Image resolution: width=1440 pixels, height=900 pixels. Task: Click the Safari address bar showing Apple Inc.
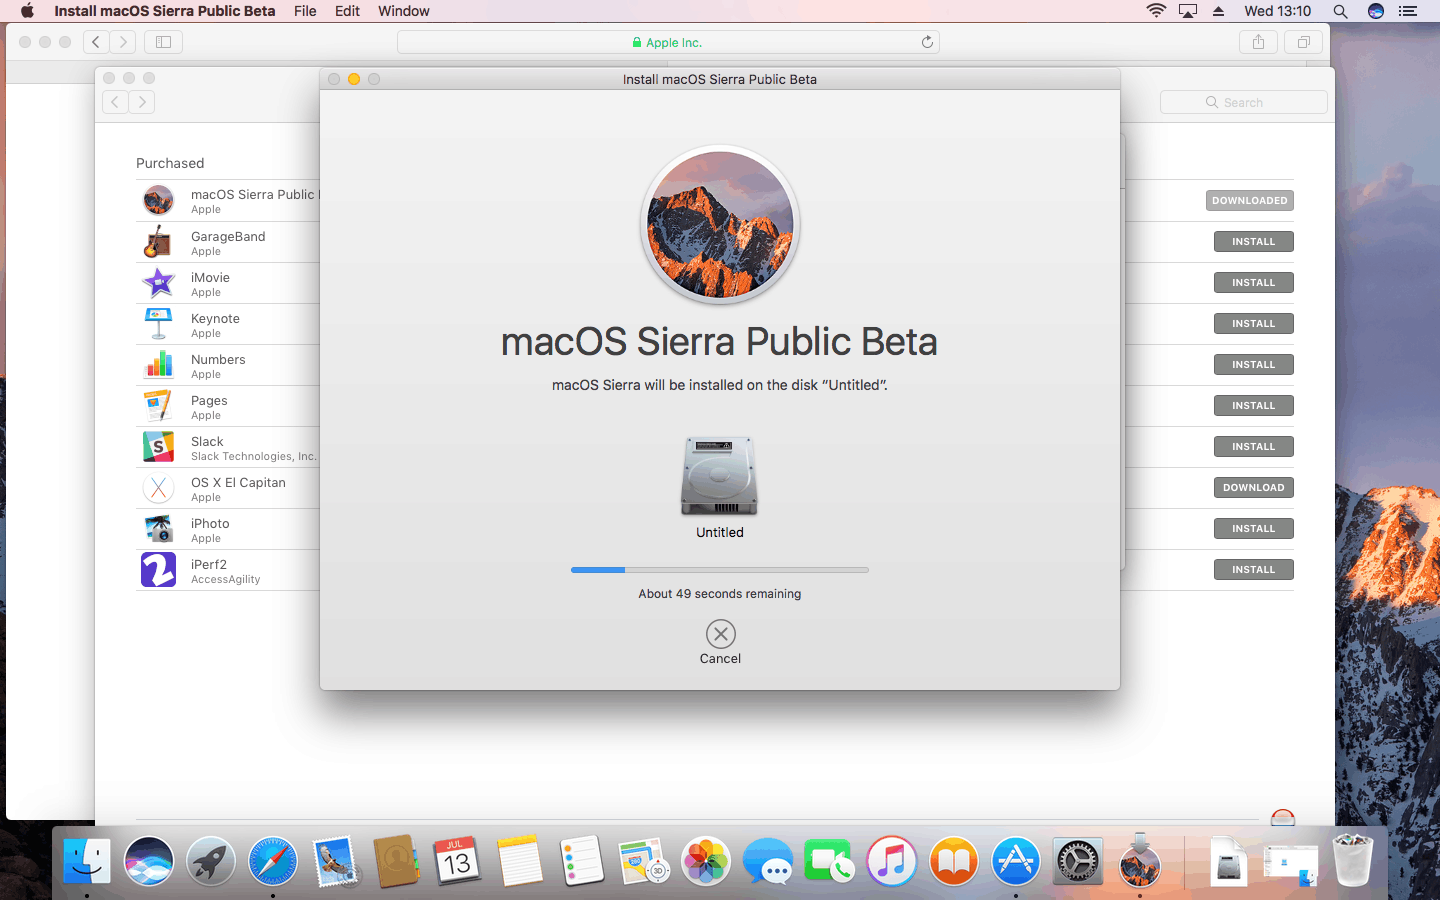point(668,42)
